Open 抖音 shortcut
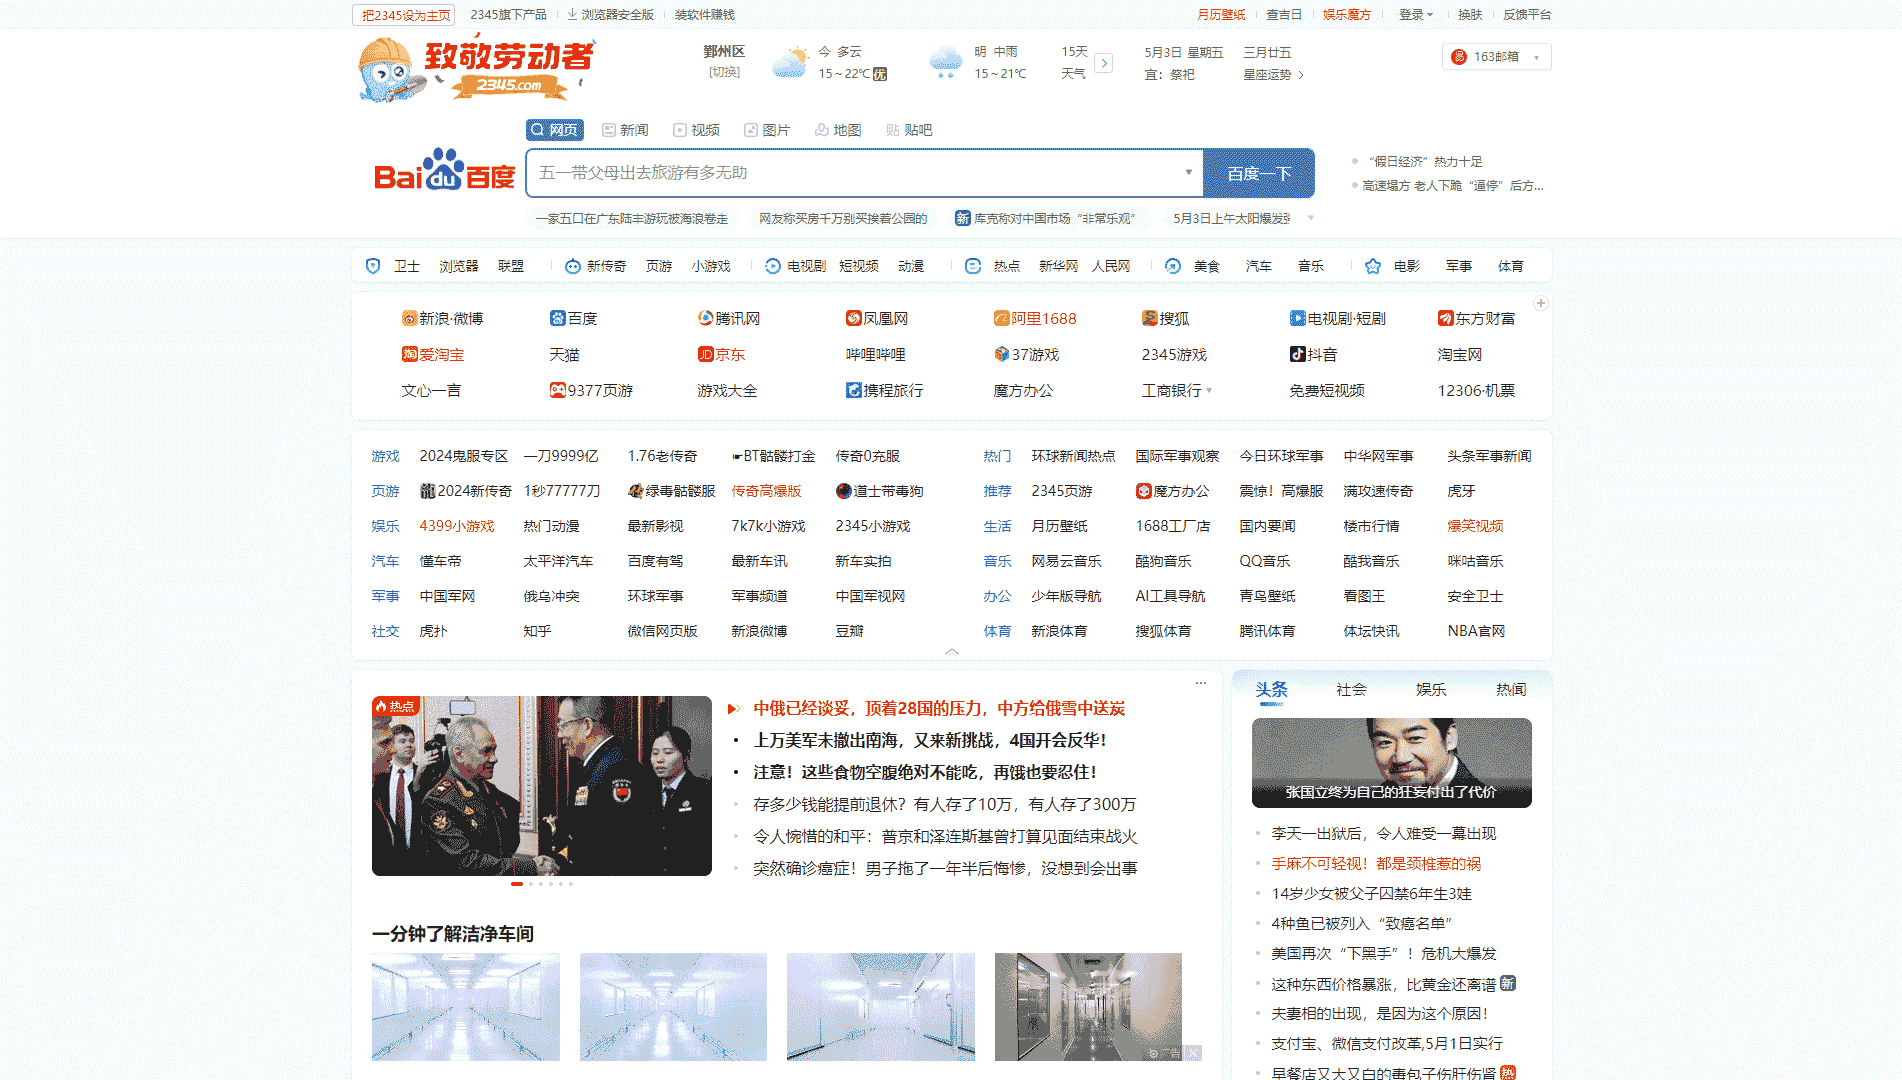Image resolution: width=1902 pixels, height=1080 pixels. click(x=1314, y=354)
